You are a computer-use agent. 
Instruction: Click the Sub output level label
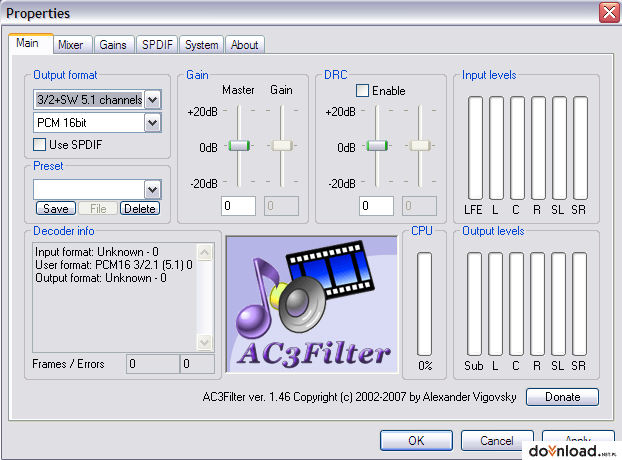(x=474, y=366)
